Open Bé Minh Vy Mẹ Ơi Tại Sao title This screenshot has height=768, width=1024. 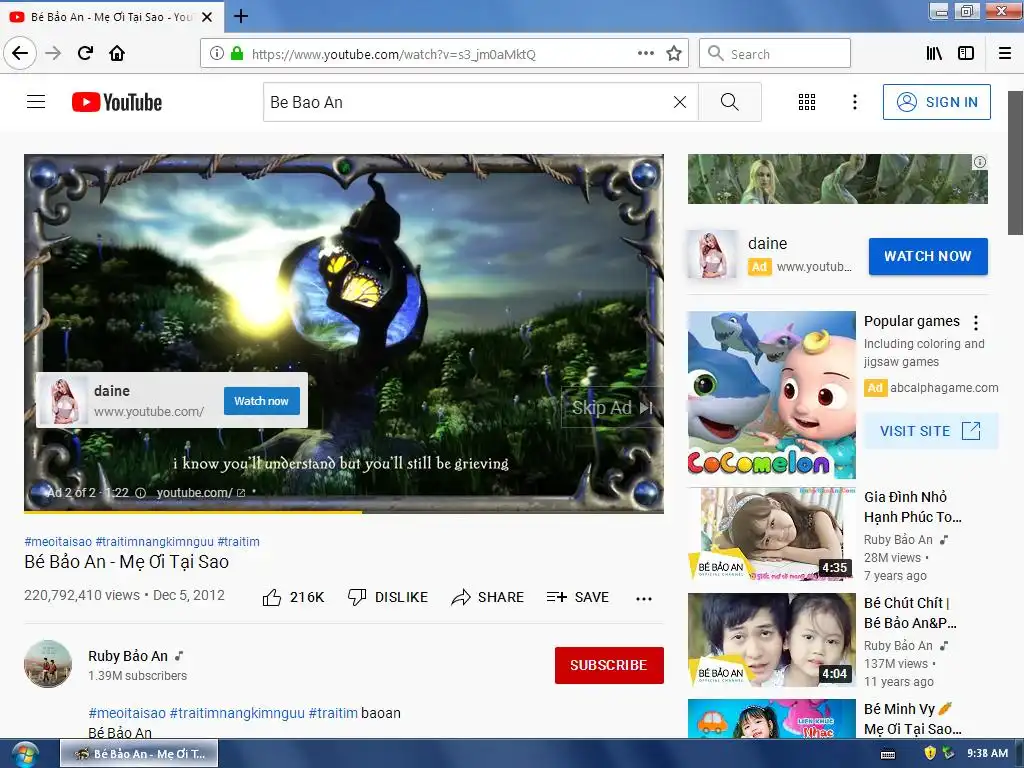(x=912, y=718)
